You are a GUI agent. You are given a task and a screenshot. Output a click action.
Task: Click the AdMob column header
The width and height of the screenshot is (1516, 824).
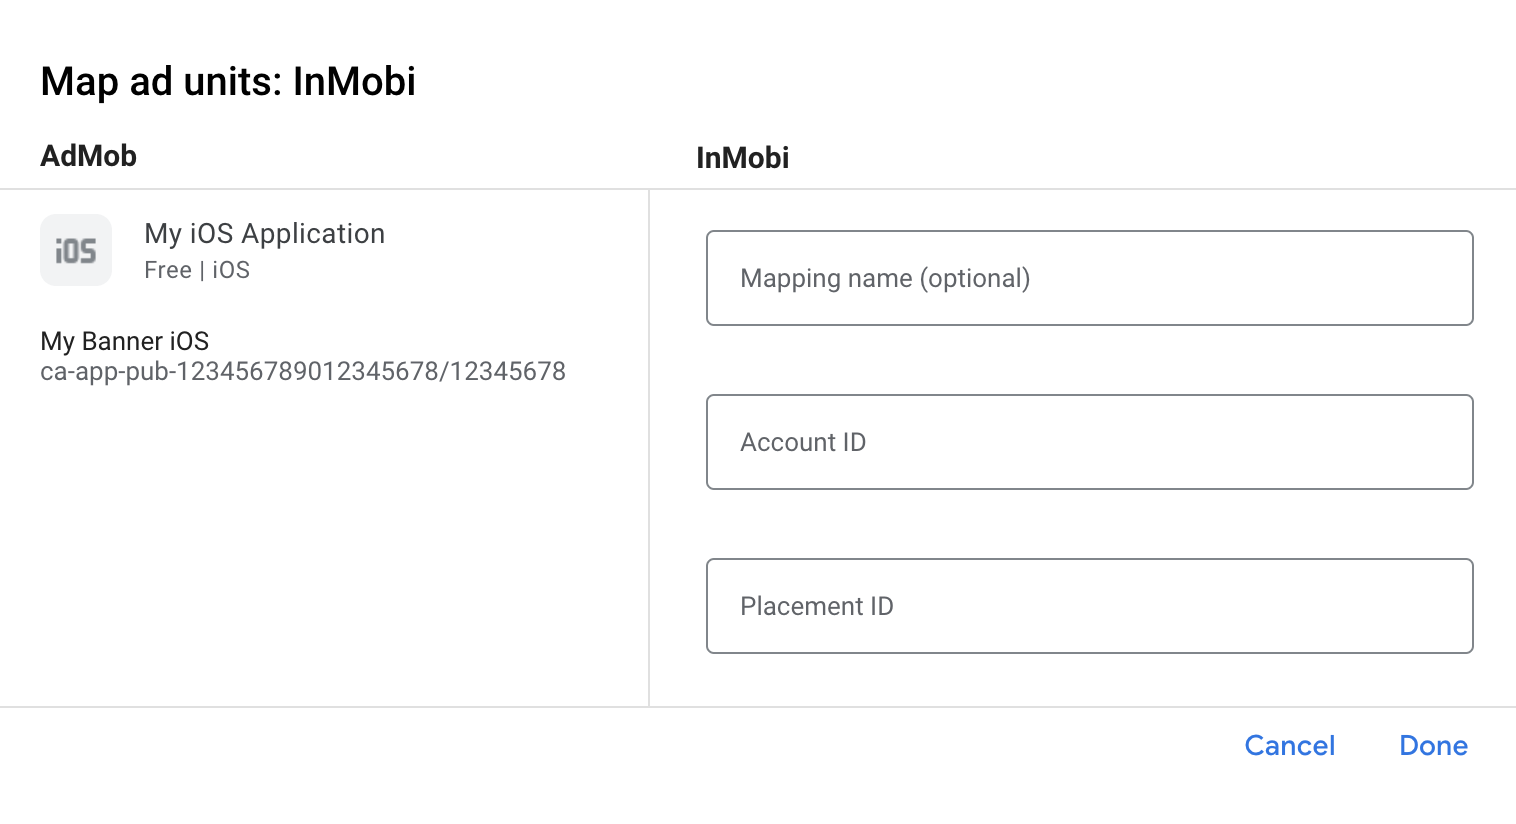click(89, 156)
